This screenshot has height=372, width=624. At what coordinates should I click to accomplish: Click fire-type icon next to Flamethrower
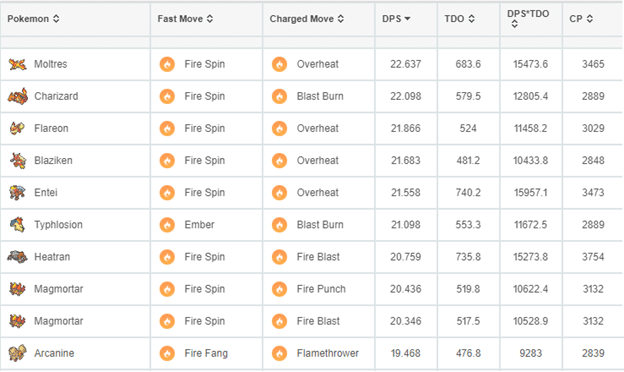(x=279, y=353)
